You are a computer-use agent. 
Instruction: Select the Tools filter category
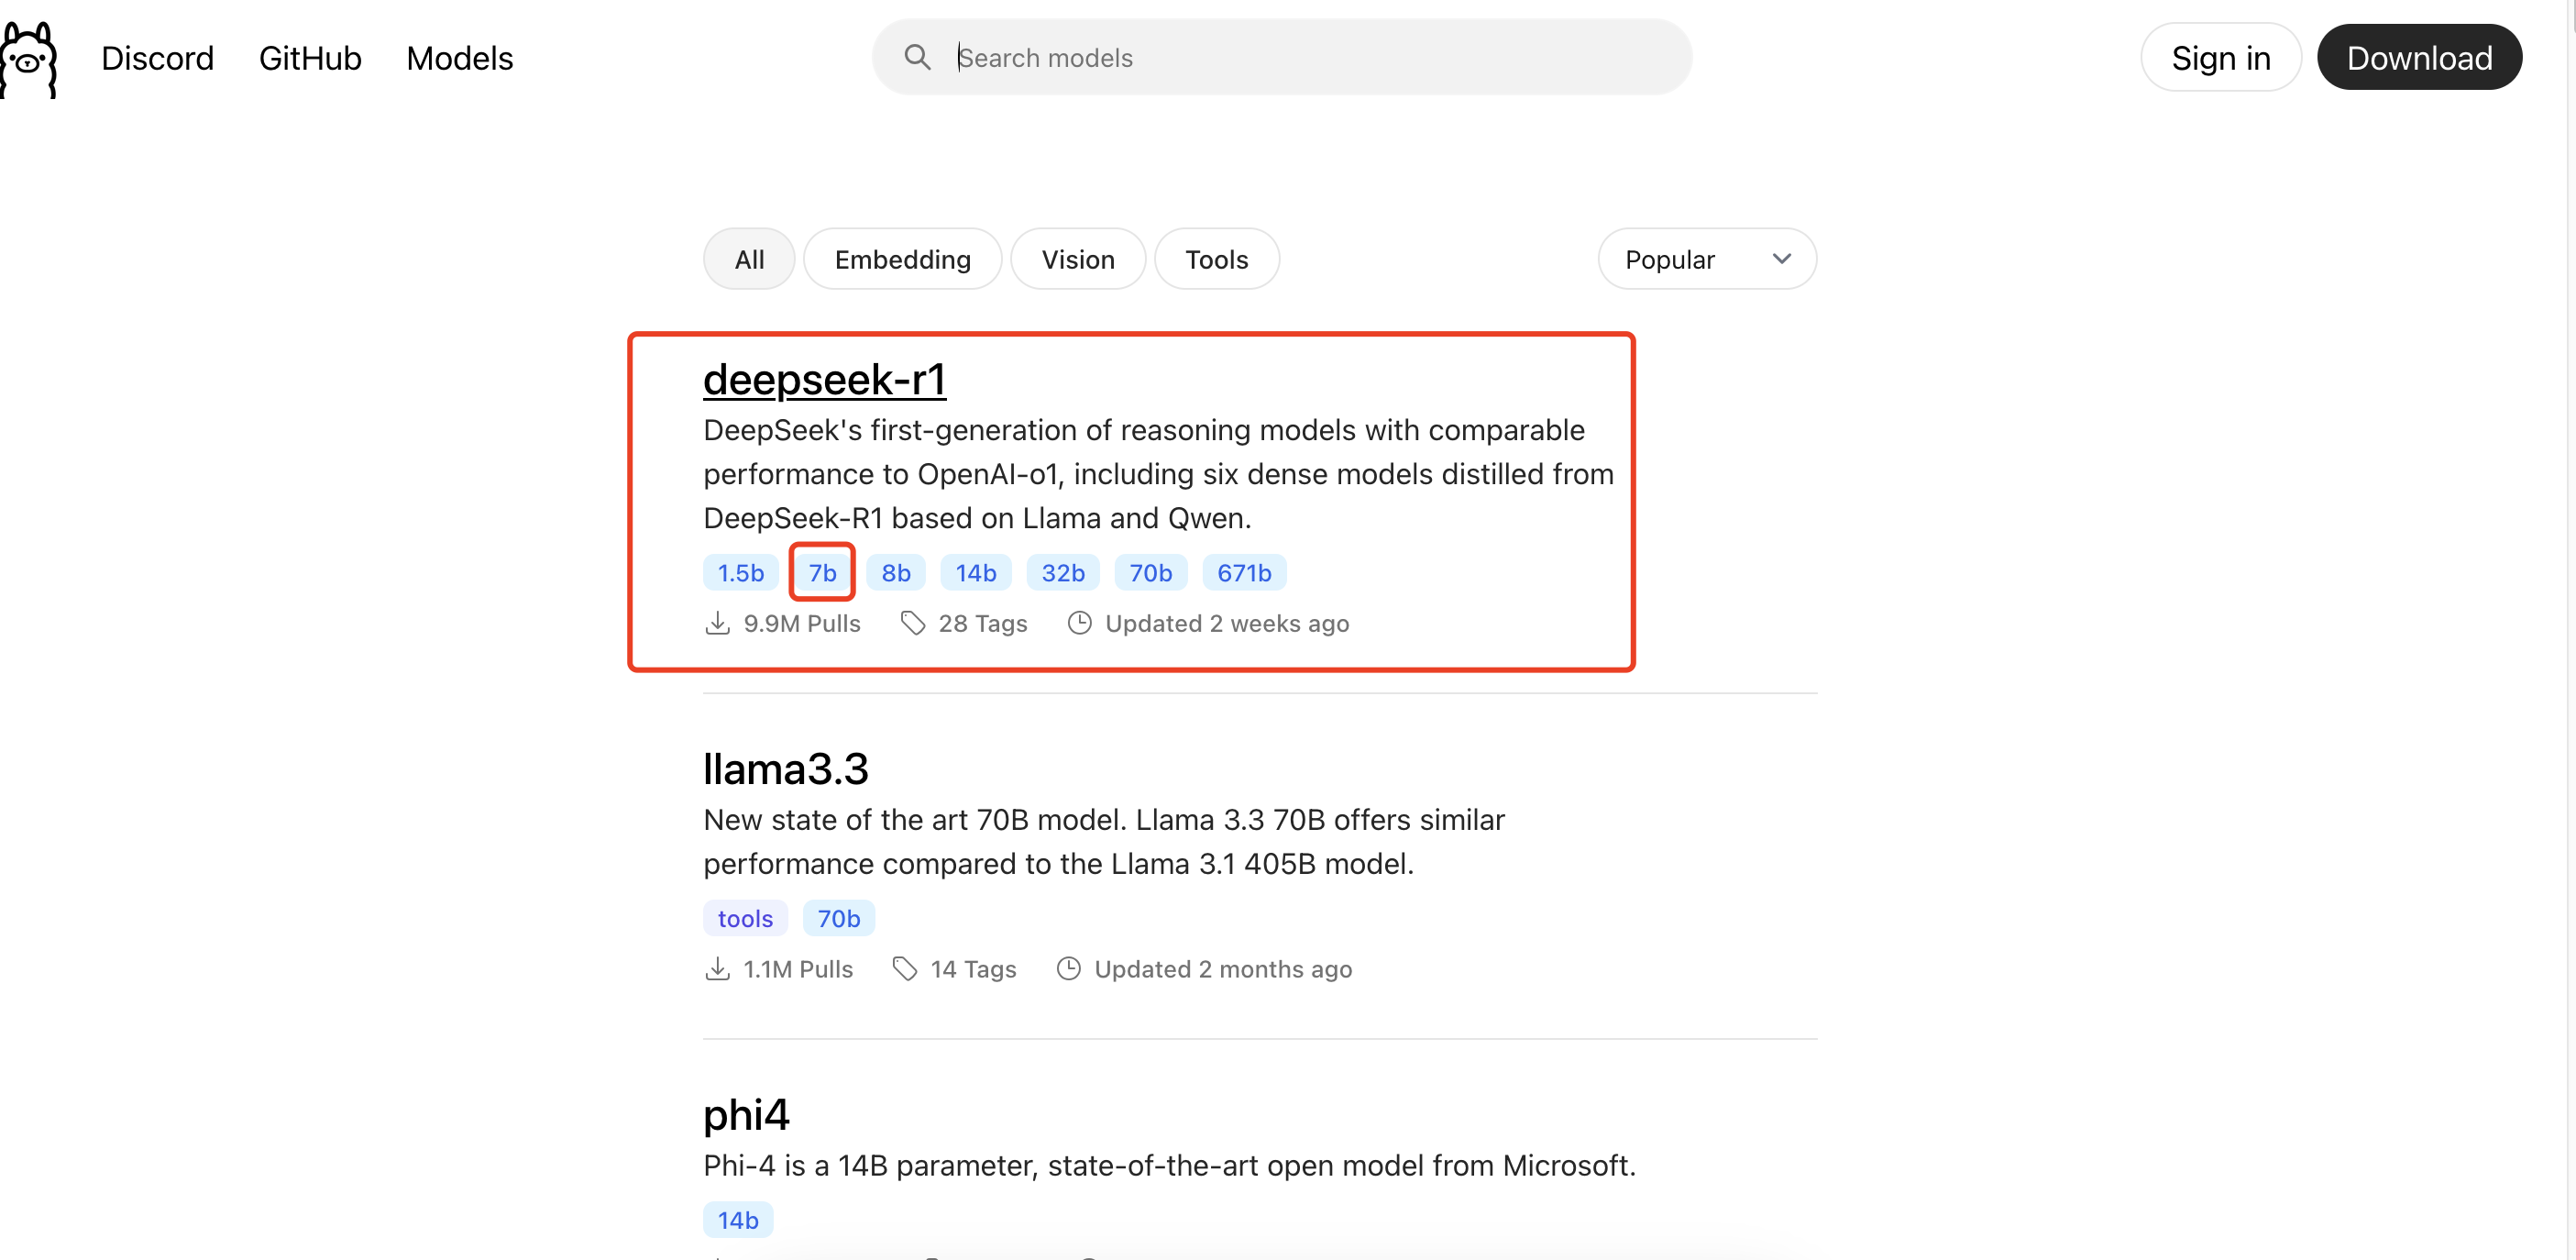click(x=1216, y=259)
